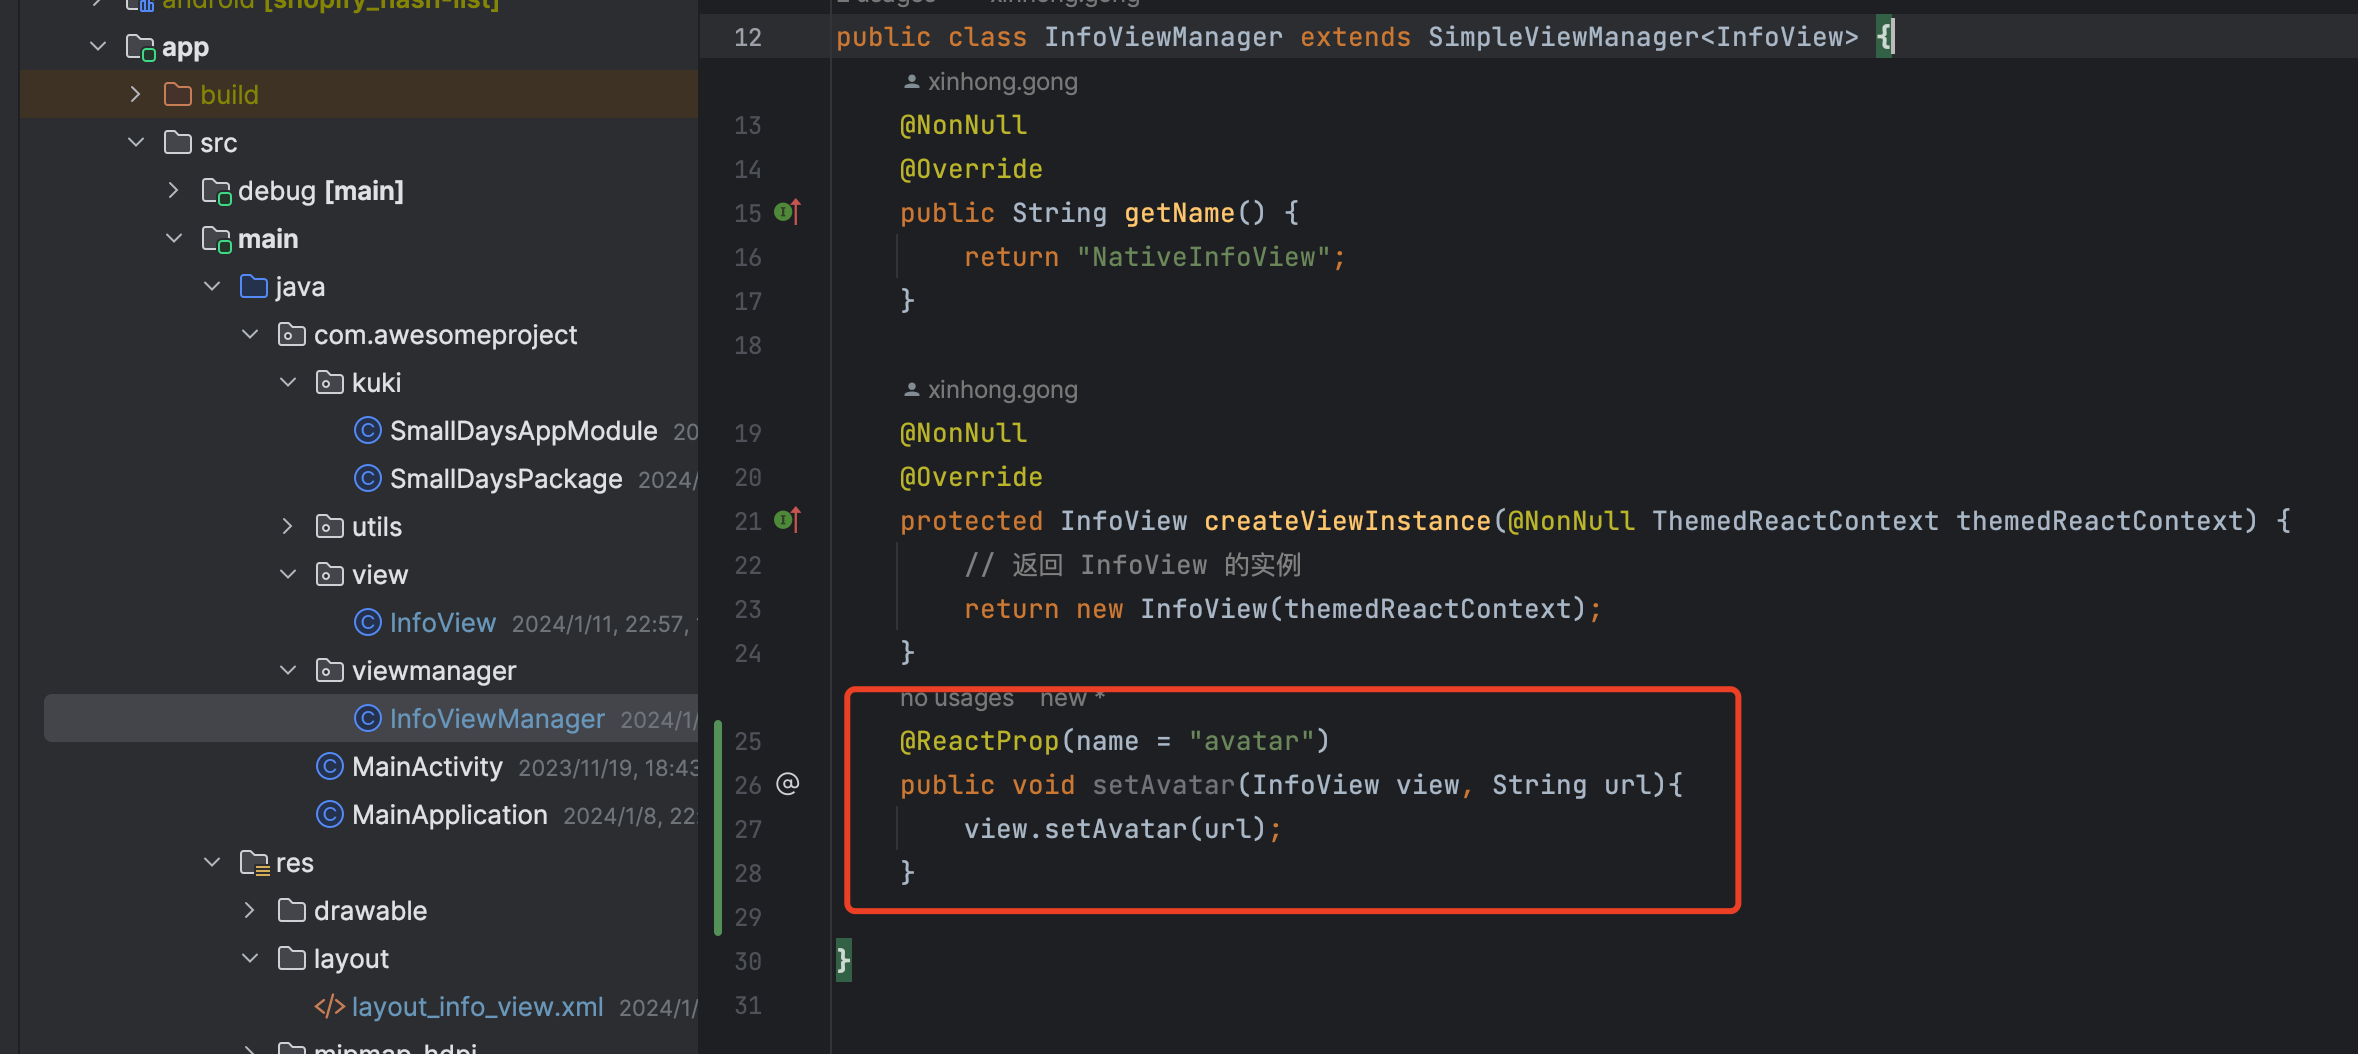Click the res resources folder icon
The width and height of the screenshot is (2358, 1054).
(255, 863)
